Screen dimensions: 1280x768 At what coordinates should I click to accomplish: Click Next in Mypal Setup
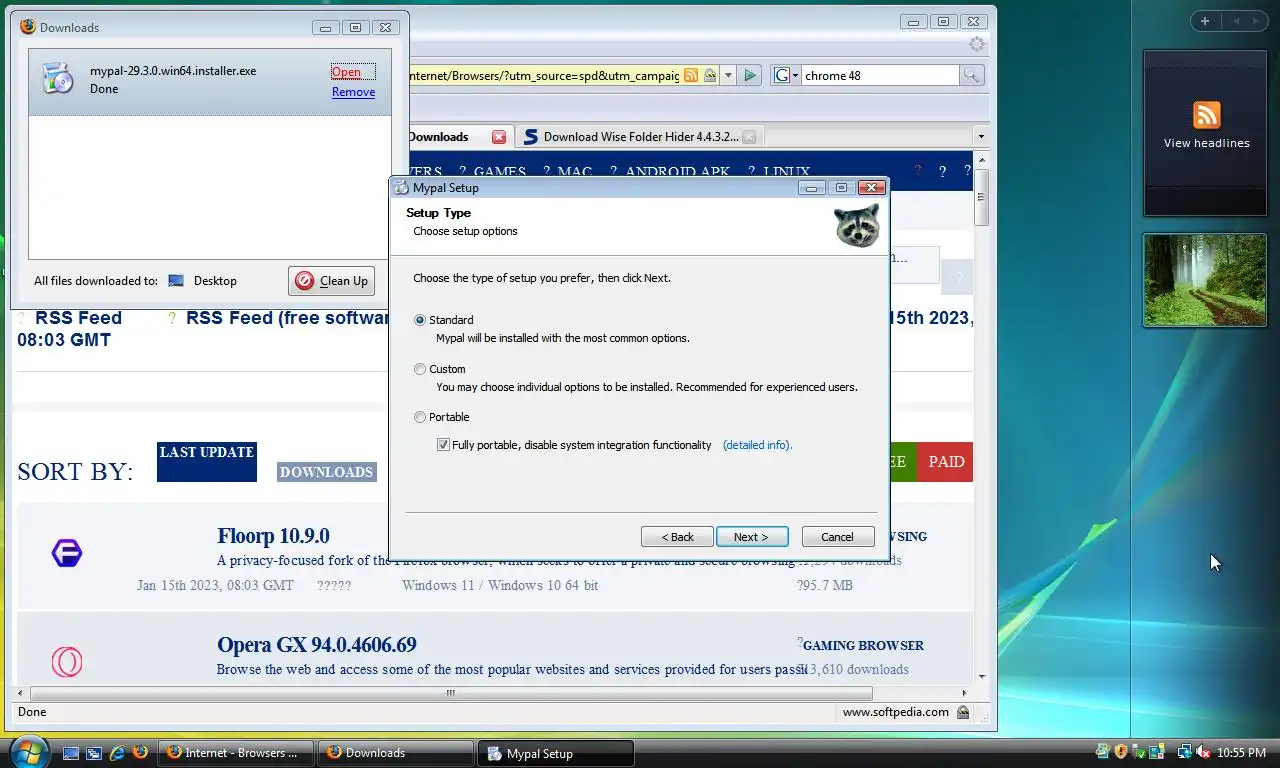pyautogui.click(x=752, y=537)
